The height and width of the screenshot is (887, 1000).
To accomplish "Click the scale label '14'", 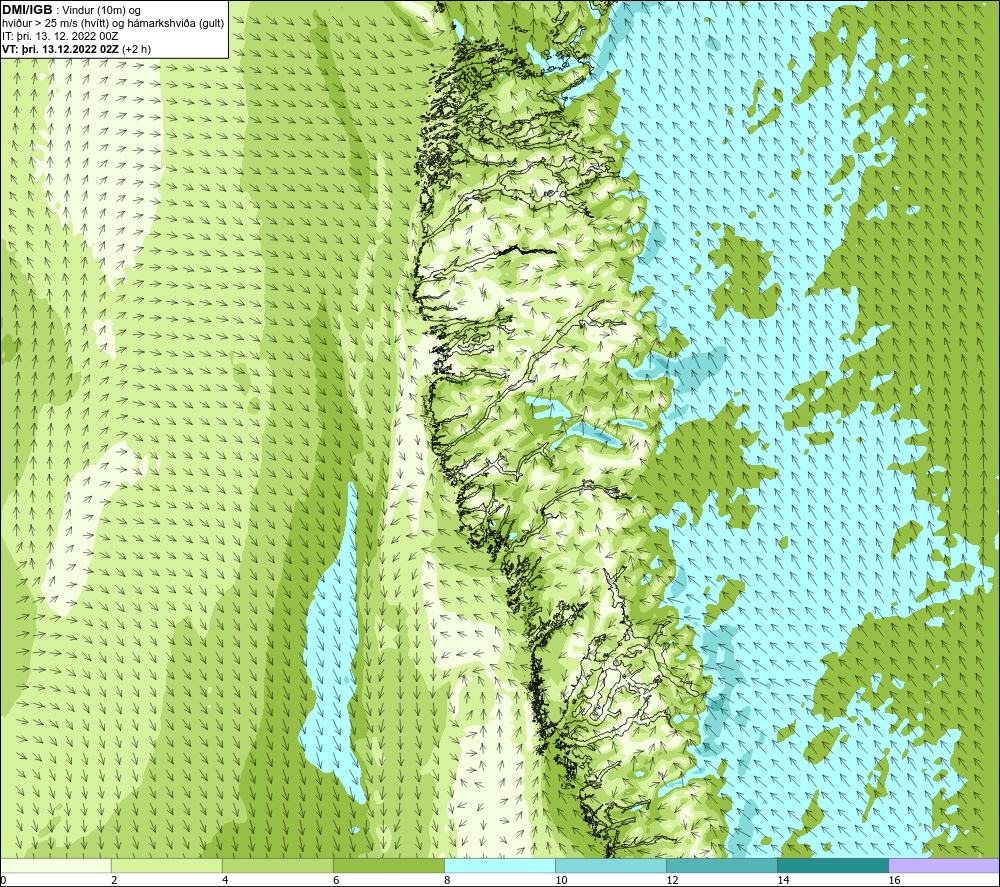I will click(783, 881).
